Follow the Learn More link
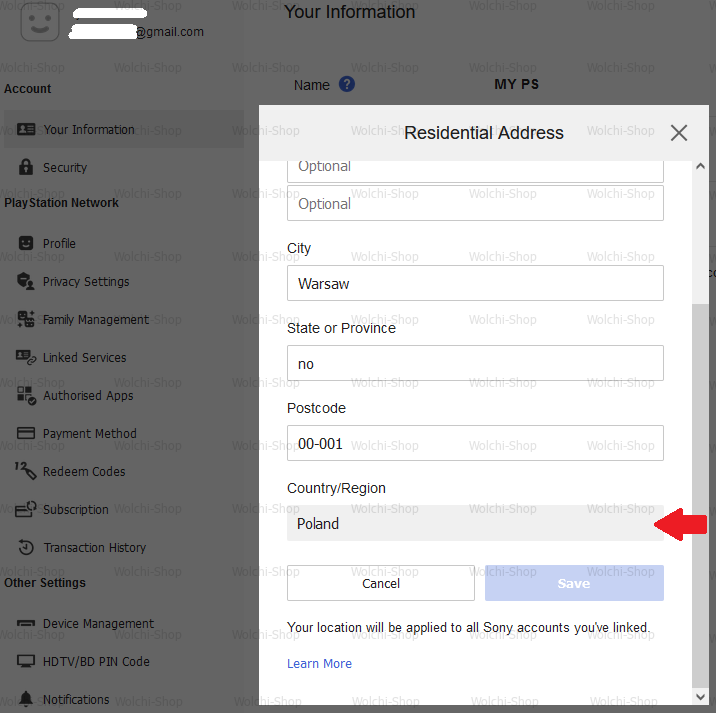 pyautogui.click(x=319, y=664)
